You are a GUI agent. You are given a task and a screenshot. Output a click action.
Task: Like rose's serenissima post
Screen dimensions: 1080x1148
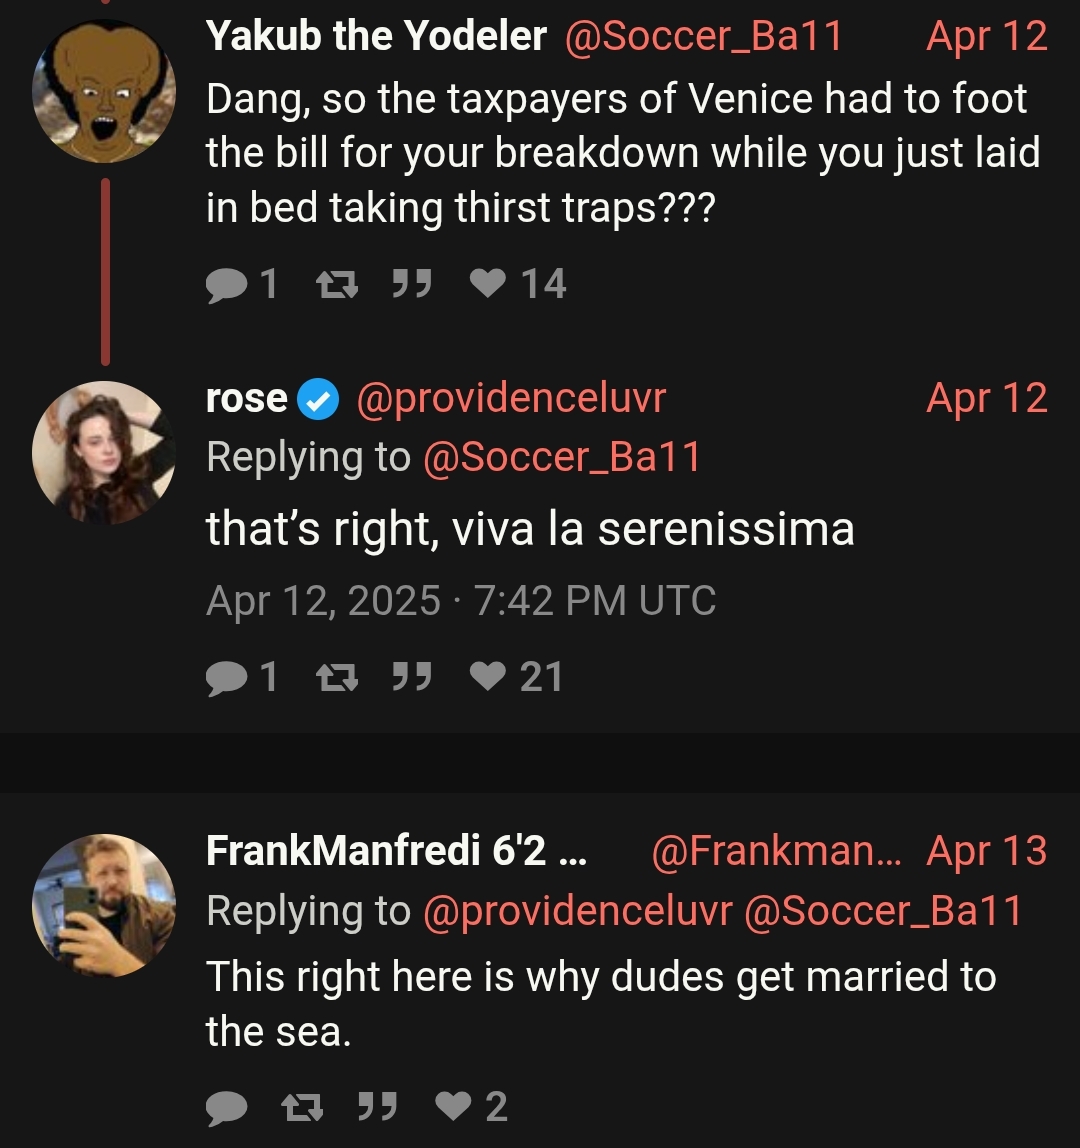[490, 678]
